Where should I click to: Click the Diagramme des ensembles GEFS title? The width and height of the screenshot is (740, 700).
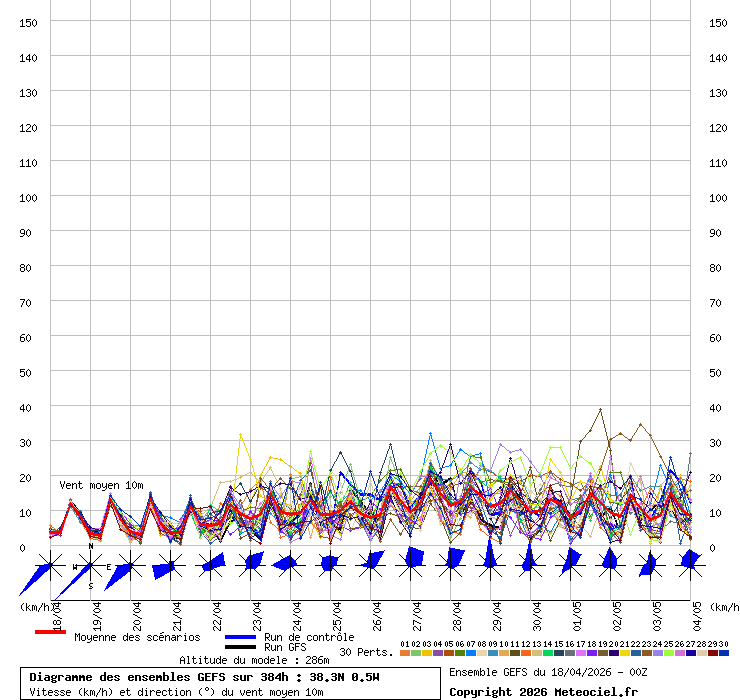[204, 677]
